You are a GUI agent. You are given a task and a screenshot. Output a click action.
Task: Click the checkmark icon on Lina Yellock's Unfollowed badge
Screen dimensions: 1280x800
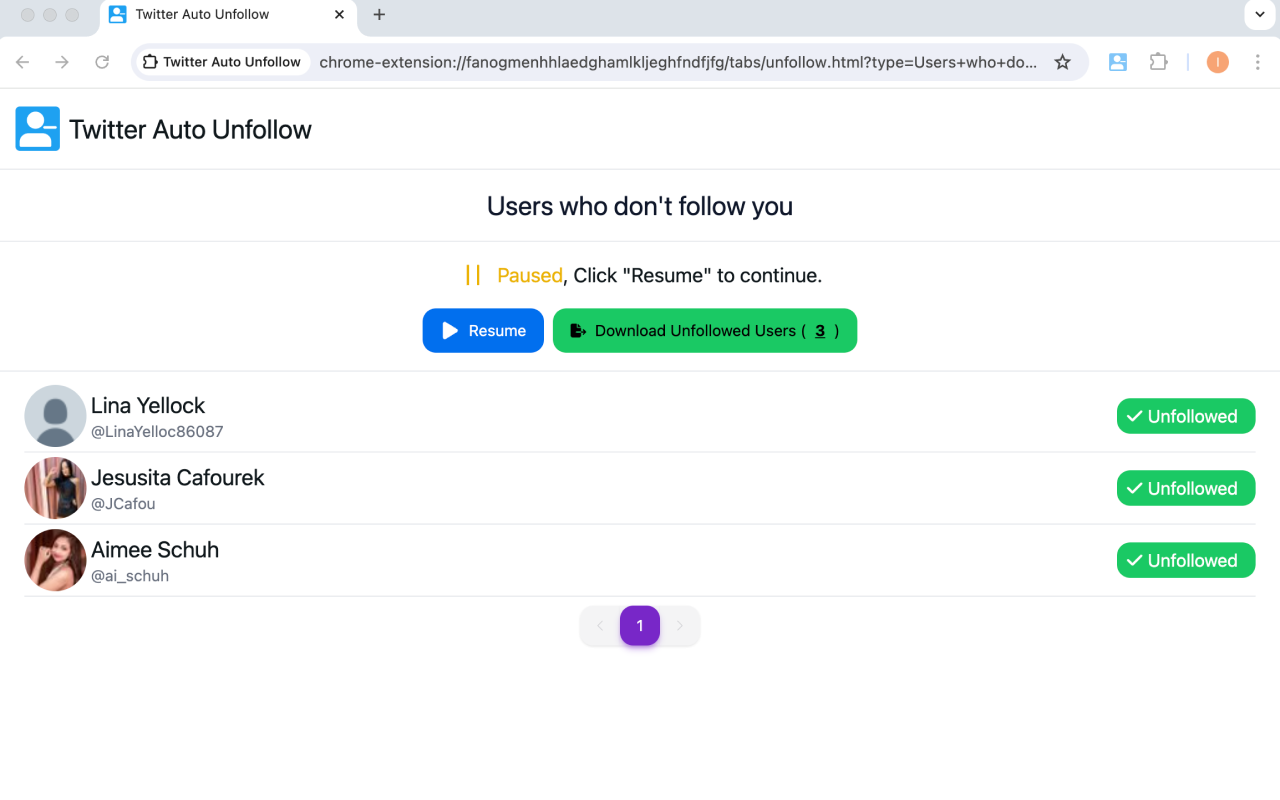(x=1134, y=416)
